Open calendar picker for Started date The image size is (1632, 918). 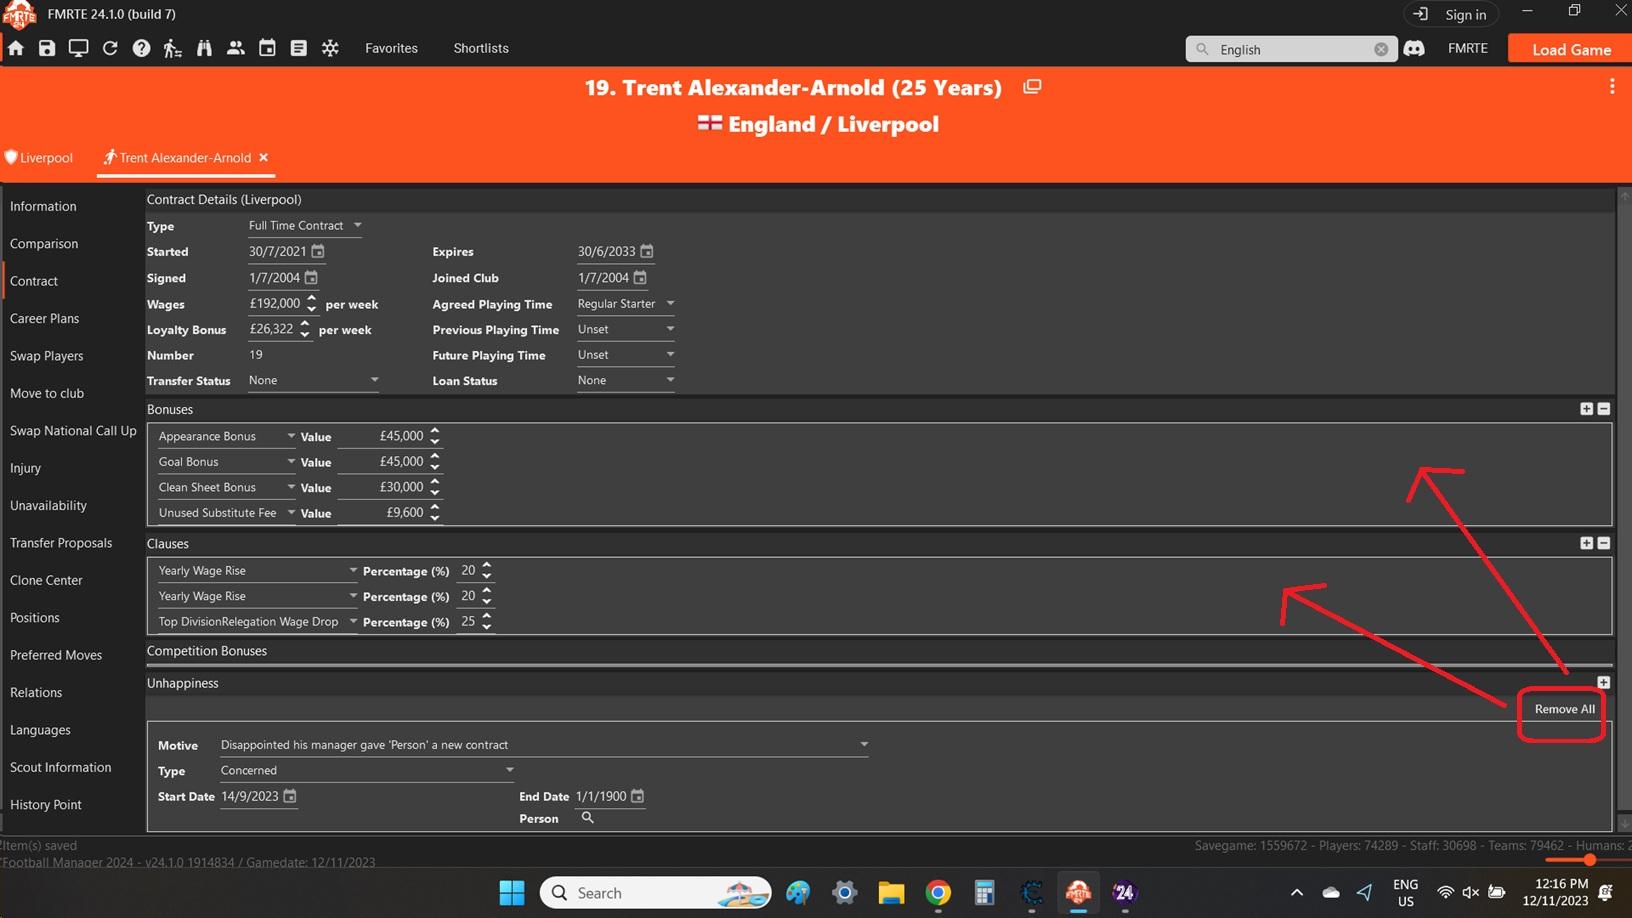(318, 251)
